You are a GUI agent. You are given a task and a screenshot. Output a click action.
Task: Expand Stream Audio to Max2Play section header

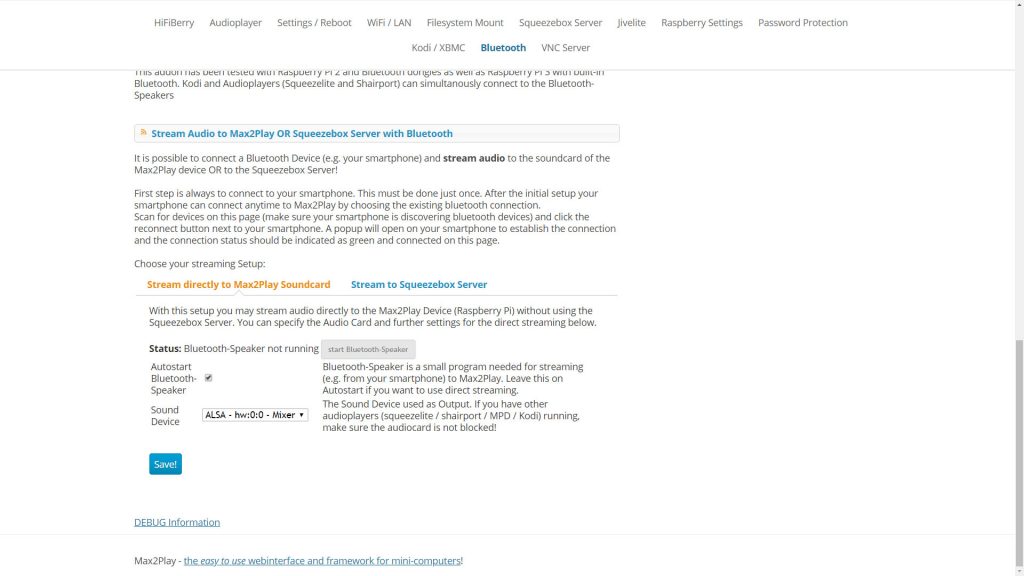coord(377,133)
